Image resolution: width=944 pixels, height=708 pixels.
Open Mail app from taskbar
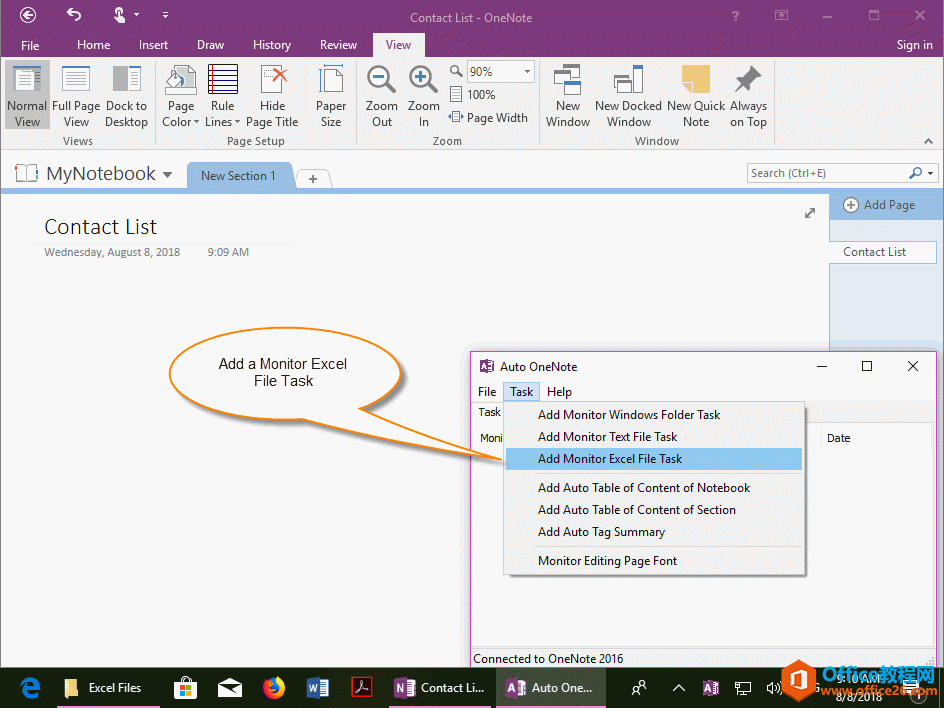click(229, 688)
